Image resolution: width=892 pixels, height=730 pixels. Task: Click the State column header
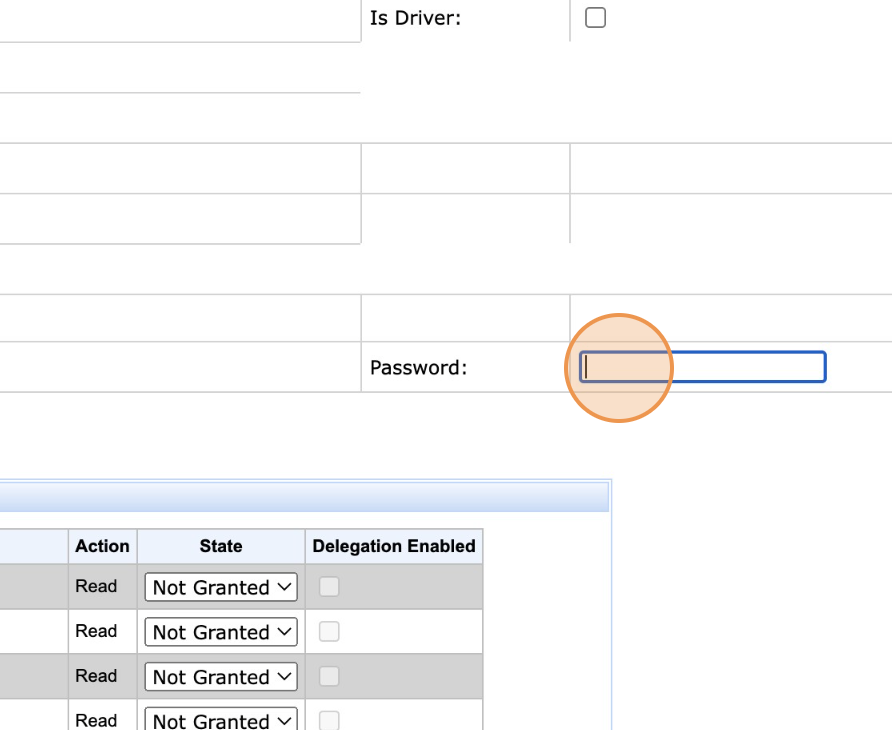[221, 546]
